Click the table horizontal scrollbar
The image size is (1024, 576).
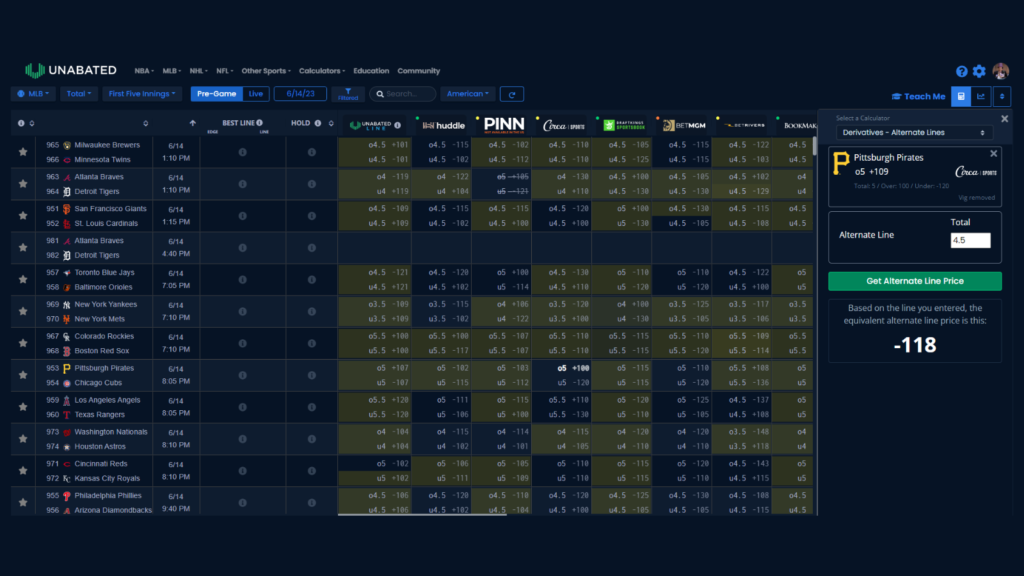click(x=422, y=515)
